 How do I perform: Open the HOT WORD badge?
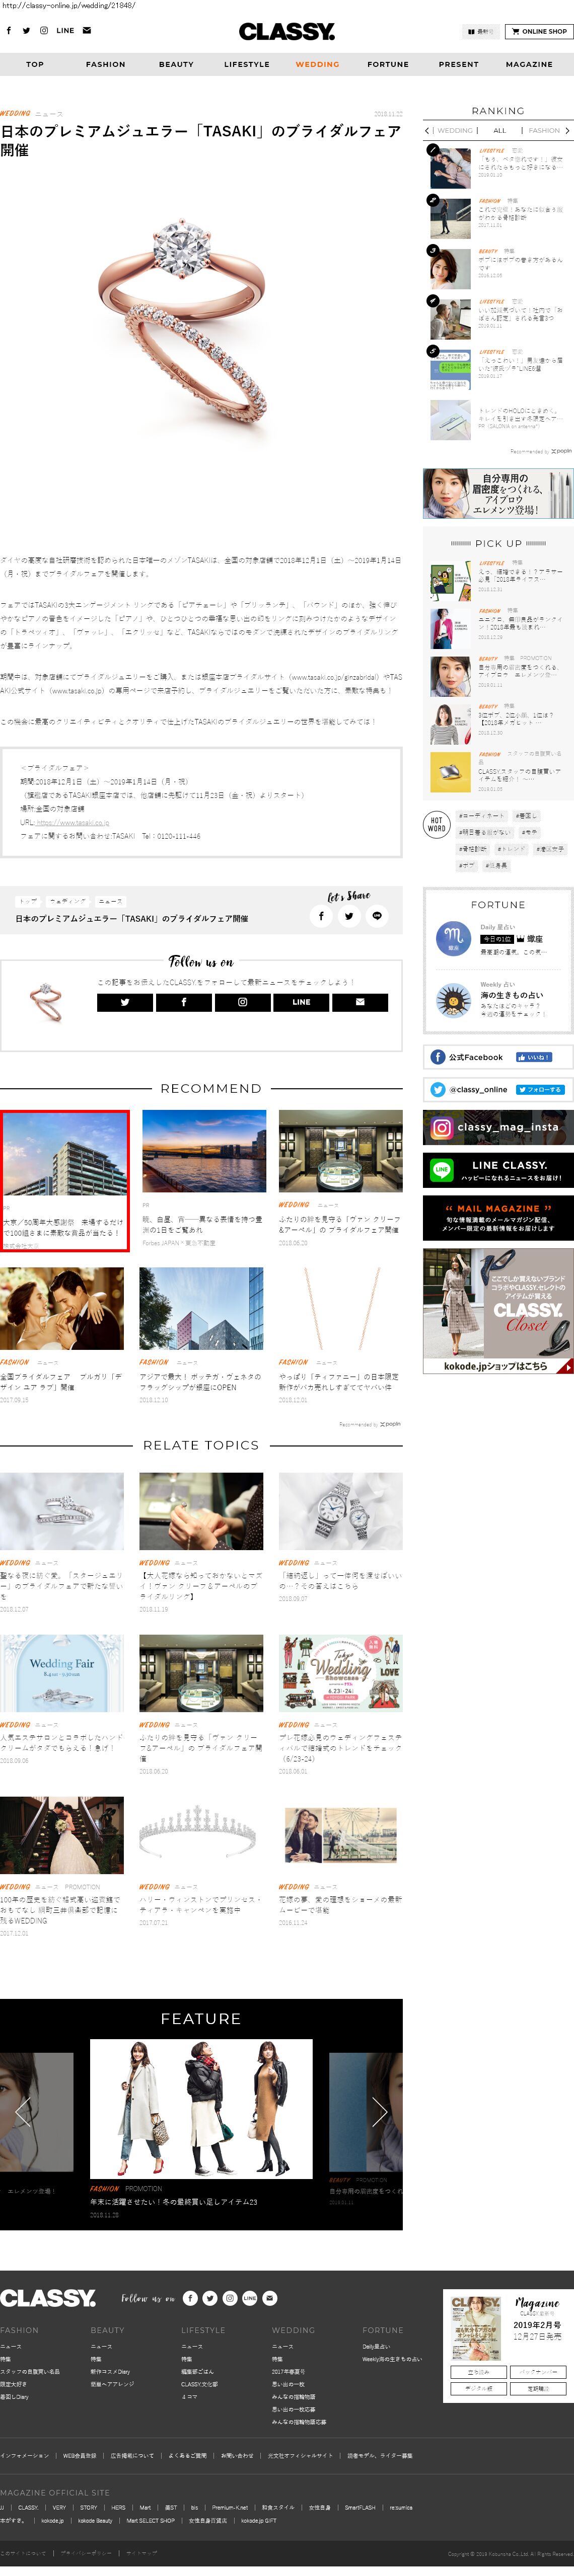pyautogui.click(x=436, y=824)
